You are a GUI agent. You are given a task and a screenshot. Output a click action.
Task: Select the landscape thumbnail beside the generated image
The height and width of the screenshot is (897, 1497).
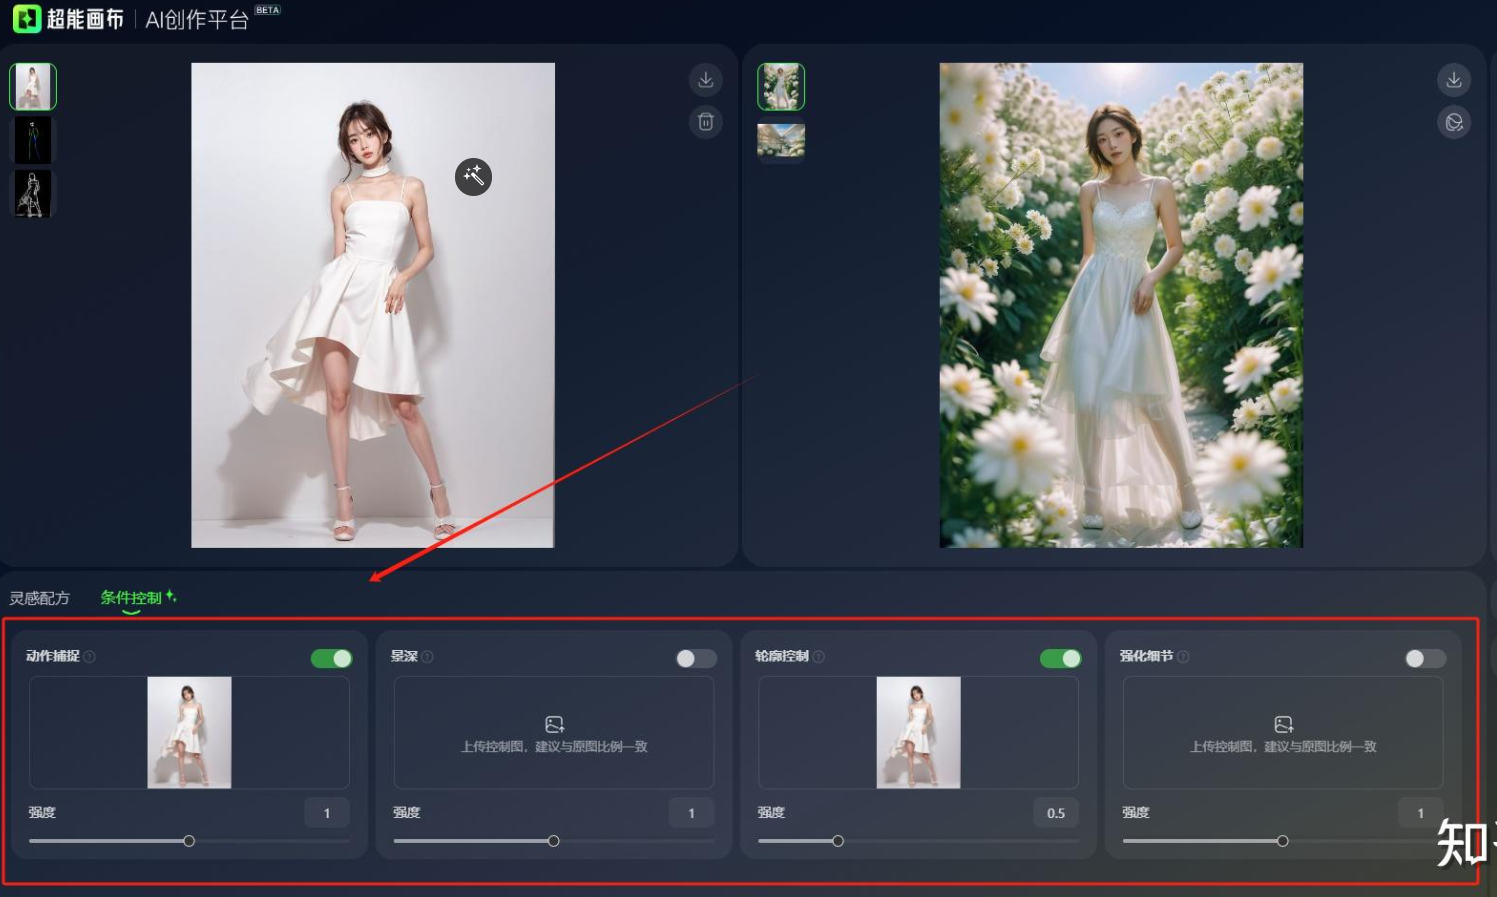click(781, 141)
